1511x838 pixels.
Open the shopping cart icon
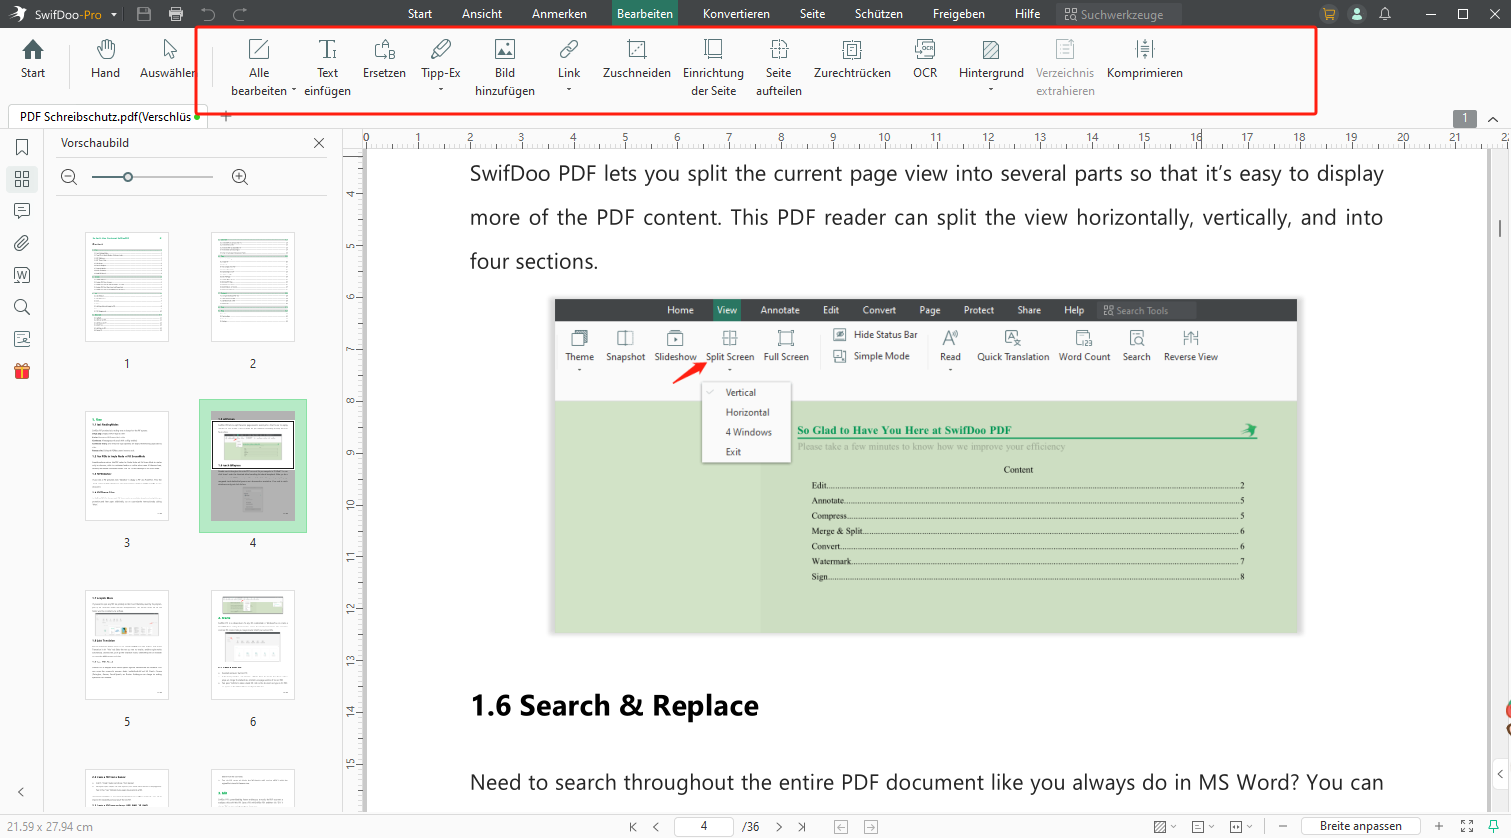[x=1329, y=14]
